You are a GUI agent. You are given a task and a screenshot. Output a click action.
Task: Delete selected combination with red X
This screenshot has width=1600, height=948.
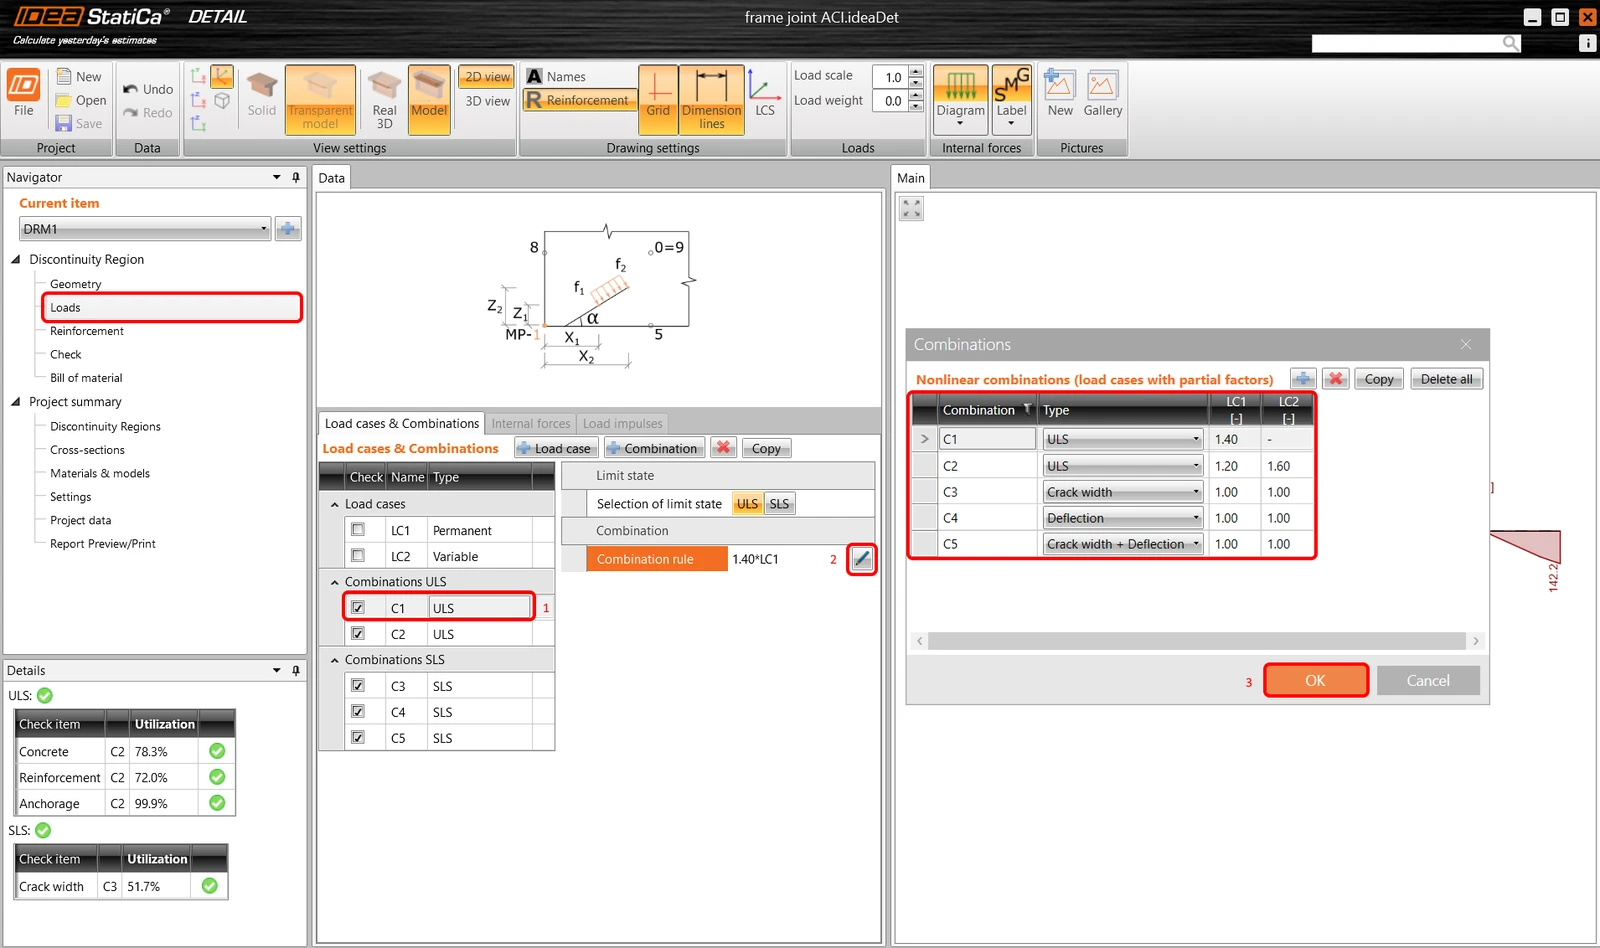[x=1335, y=379]
